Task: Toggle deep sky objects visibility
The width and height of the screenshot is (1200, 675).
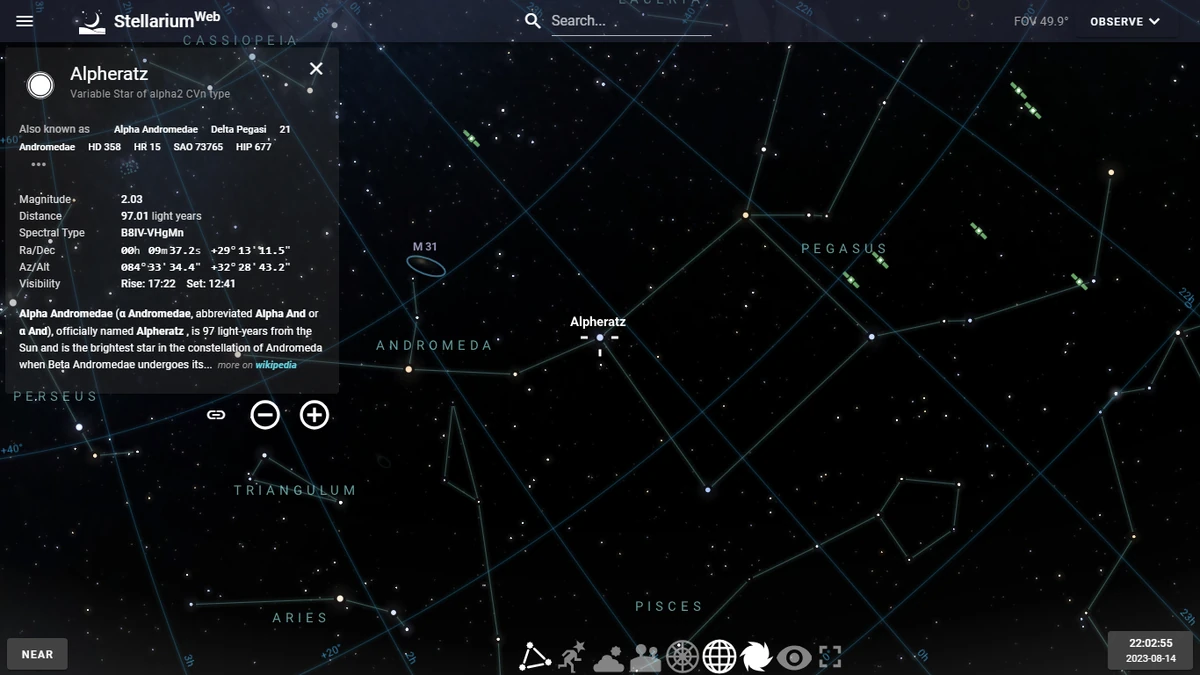Action: tap(756, 656)
